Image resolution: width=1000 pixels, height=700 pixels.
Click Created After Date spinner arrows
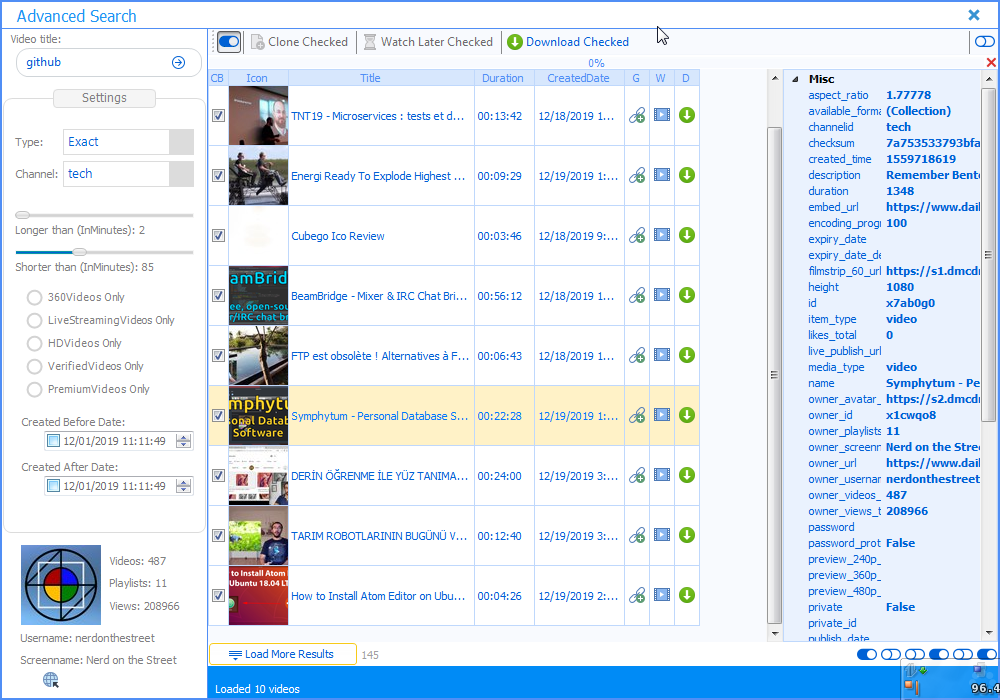(x=184, y=486)
